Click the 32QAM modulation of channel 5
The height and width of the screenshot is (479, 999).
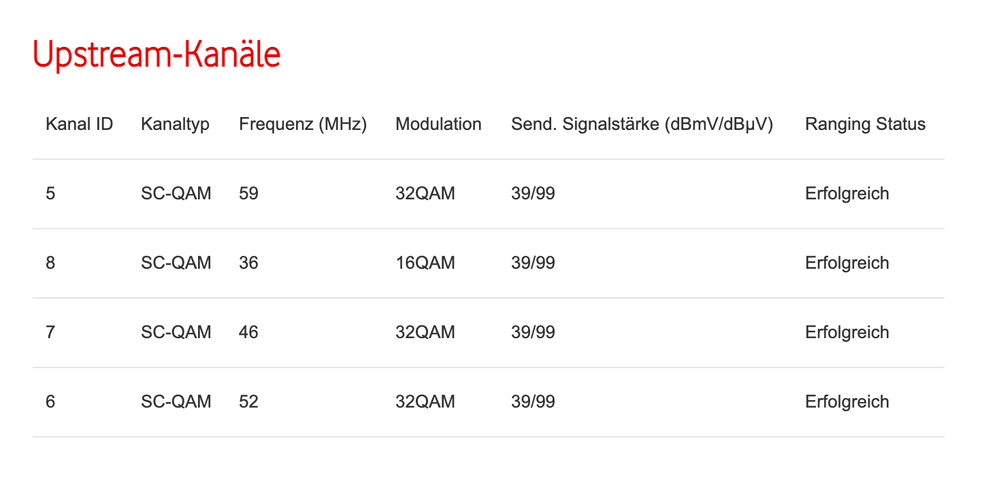point(425,194)
